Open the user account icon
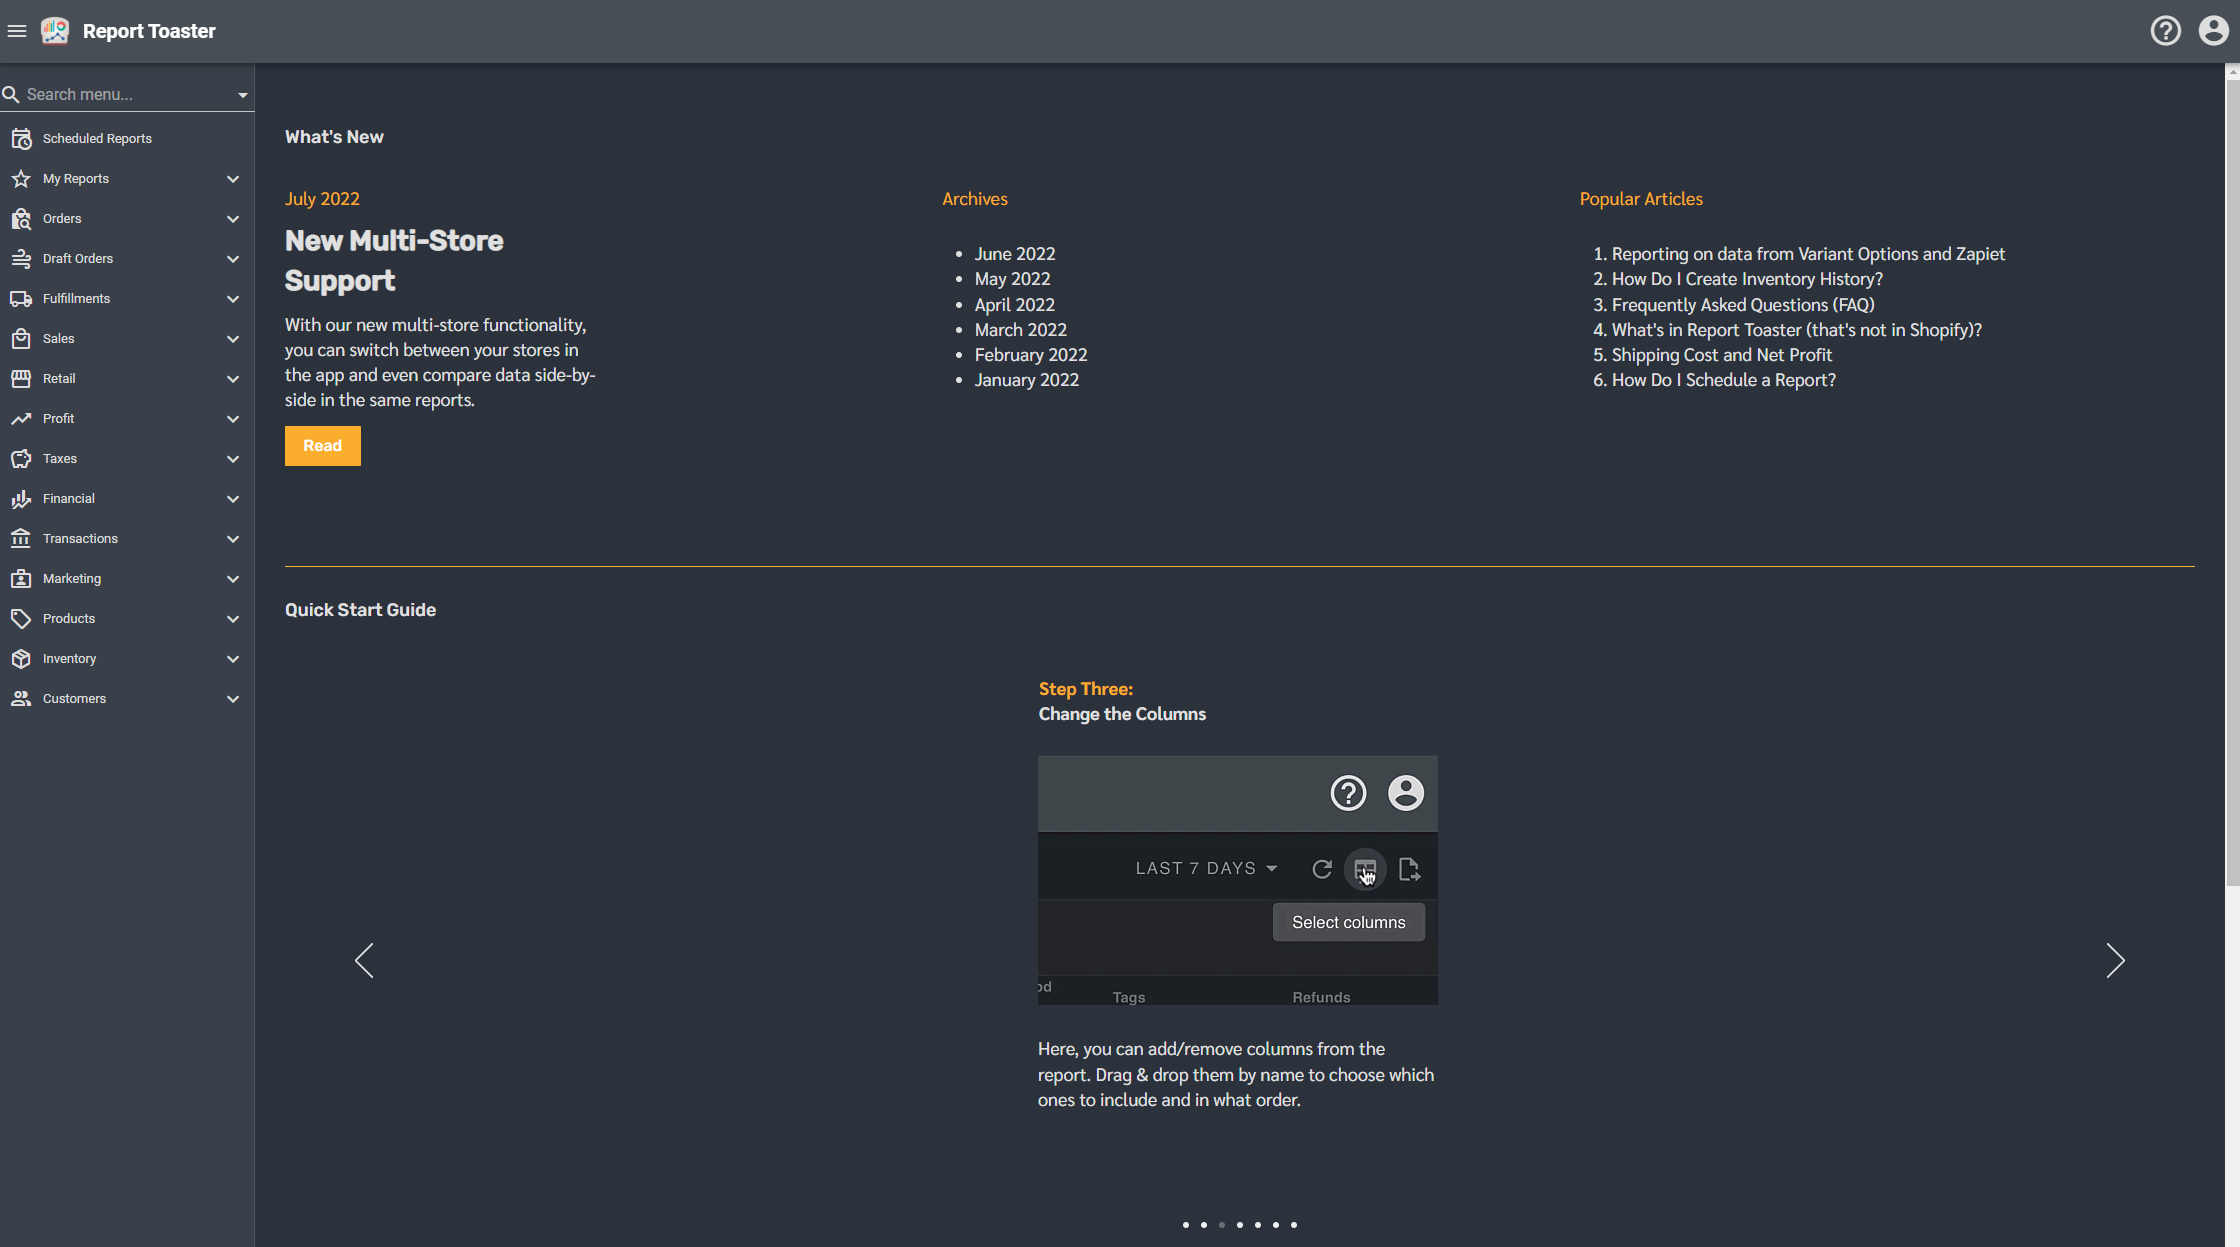Image resolution: width=2240 pixels, height=1247 pixels. pos(2213,31)
